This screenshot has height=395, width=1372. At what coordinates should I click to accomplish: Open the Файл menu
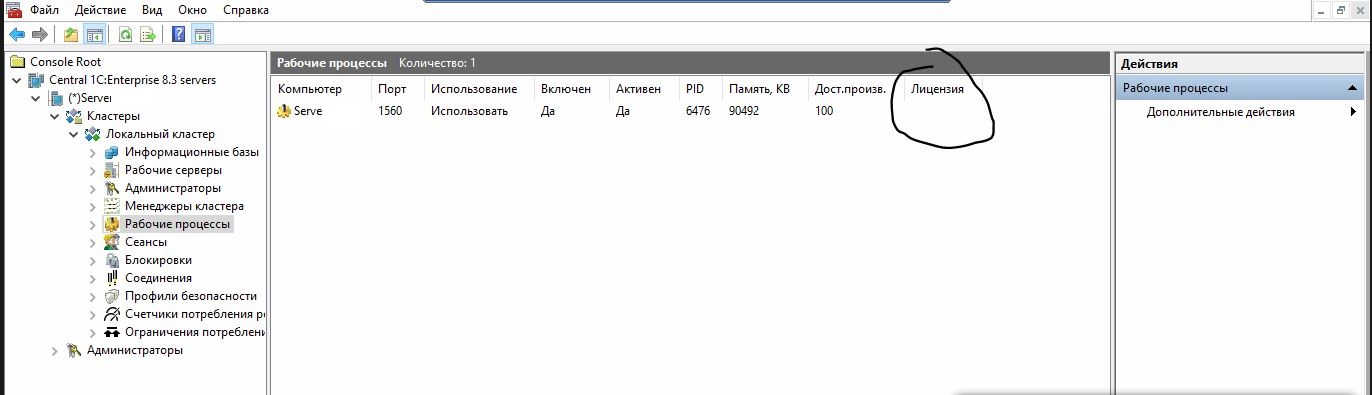pyautogui.click(x=44, y=10)
